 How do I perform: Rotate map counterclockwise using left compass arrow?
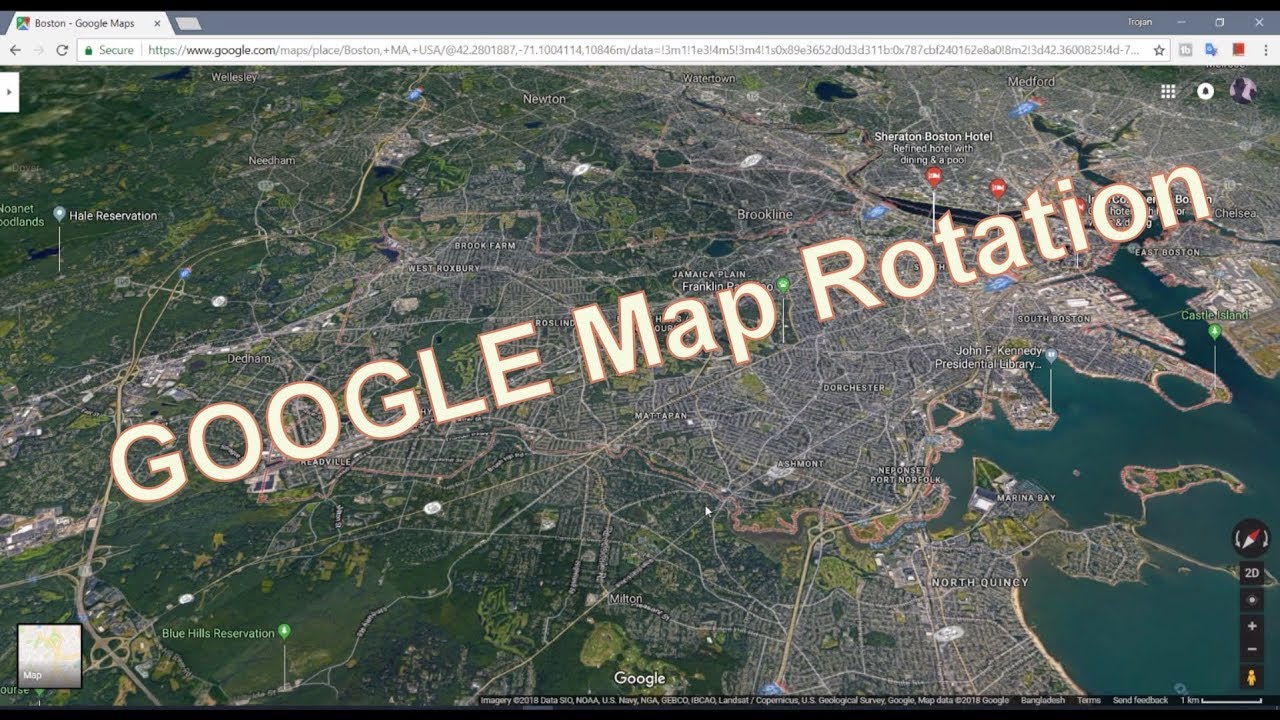(1238, 540)
